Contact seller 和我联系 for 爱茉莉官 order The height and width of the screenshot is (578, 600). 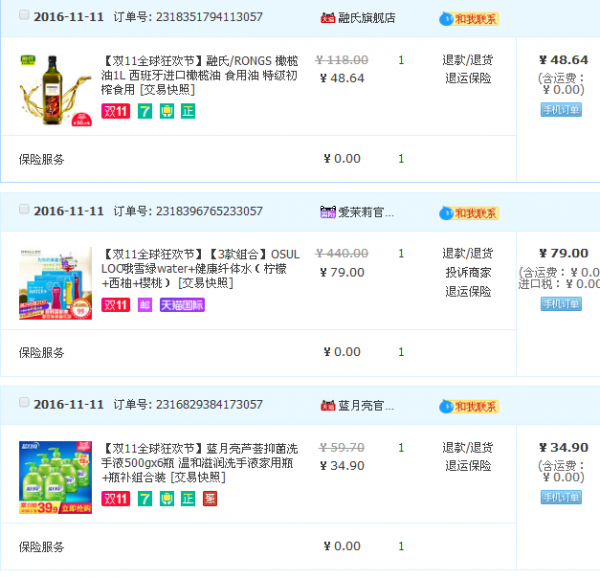pos(469,213)
